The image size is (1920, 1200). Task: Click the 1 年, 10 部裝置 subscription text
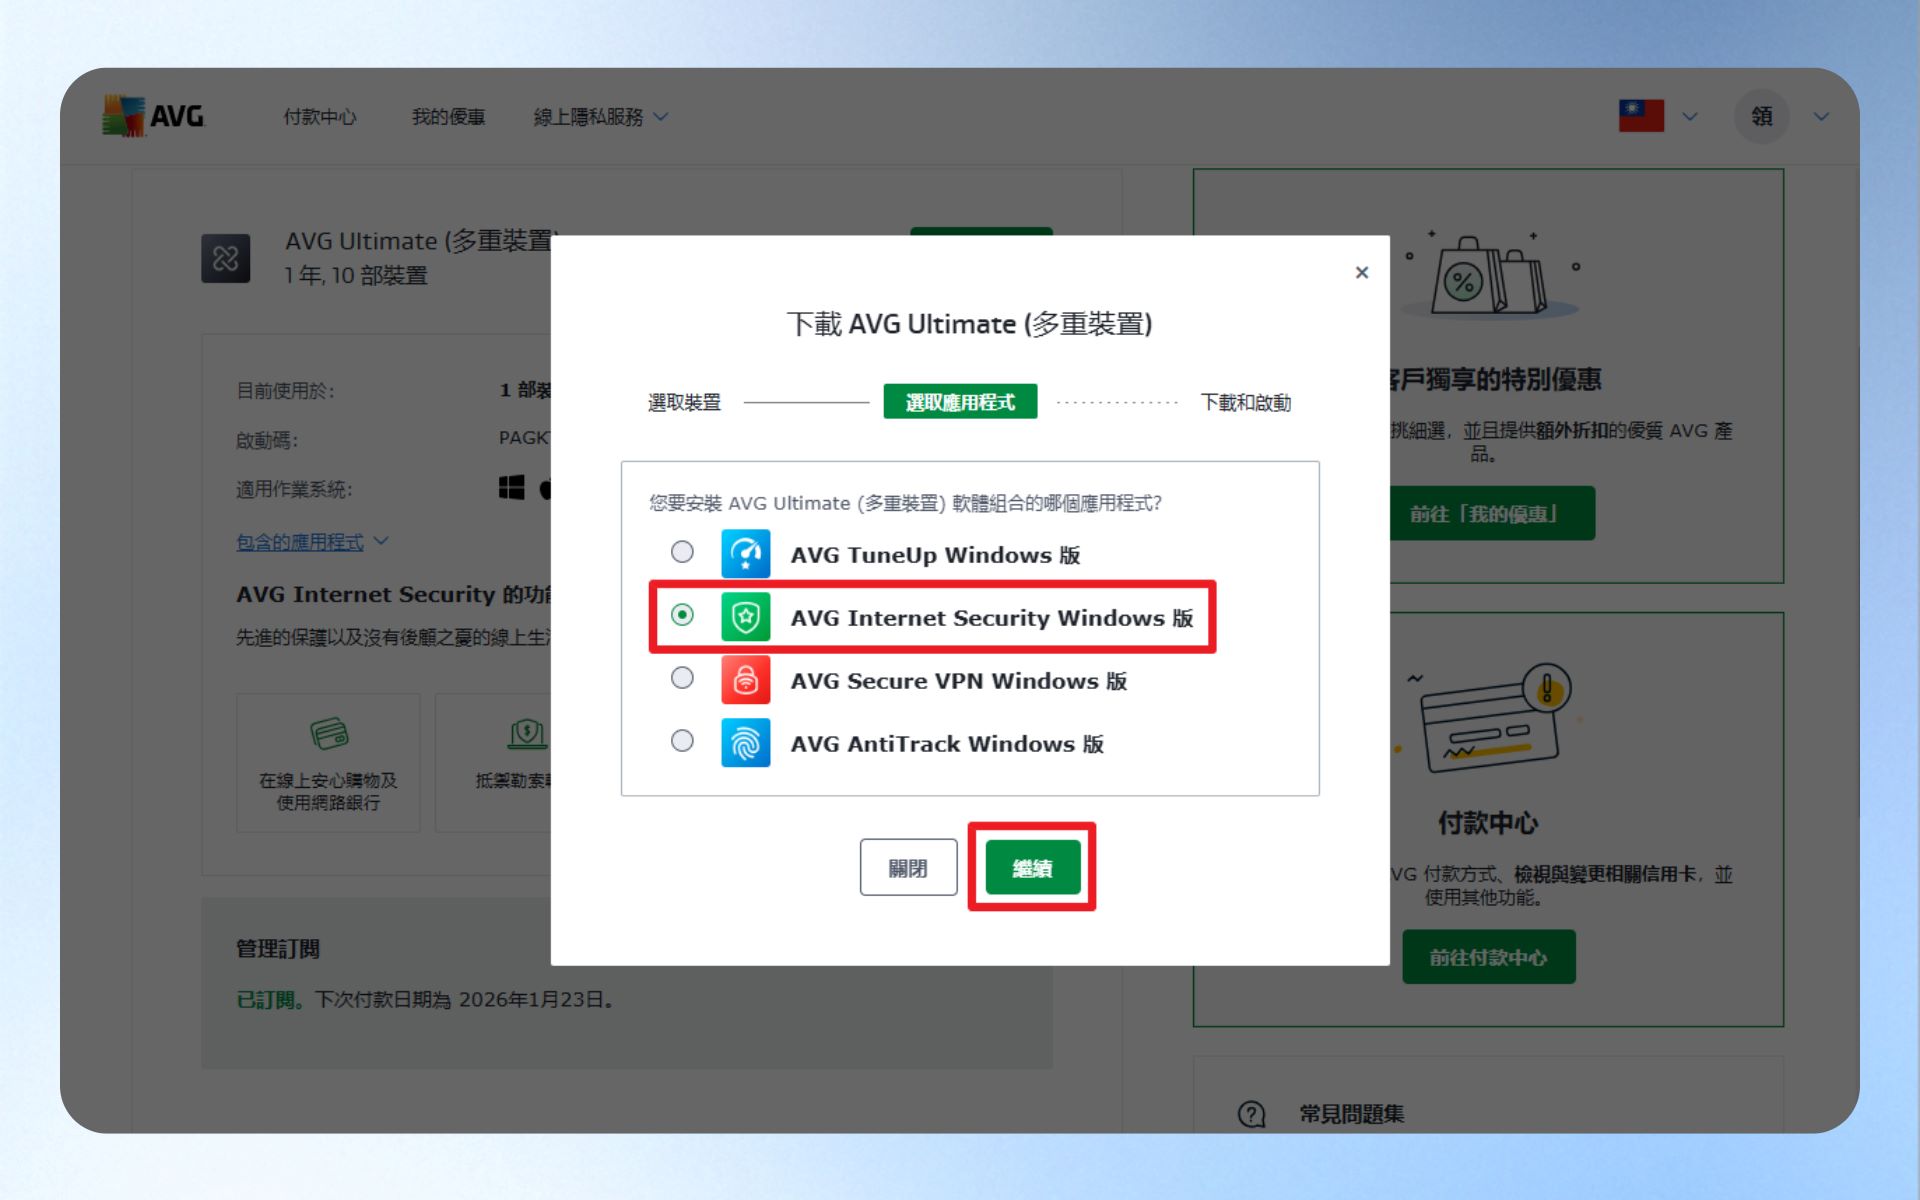(x=356, y=275)
